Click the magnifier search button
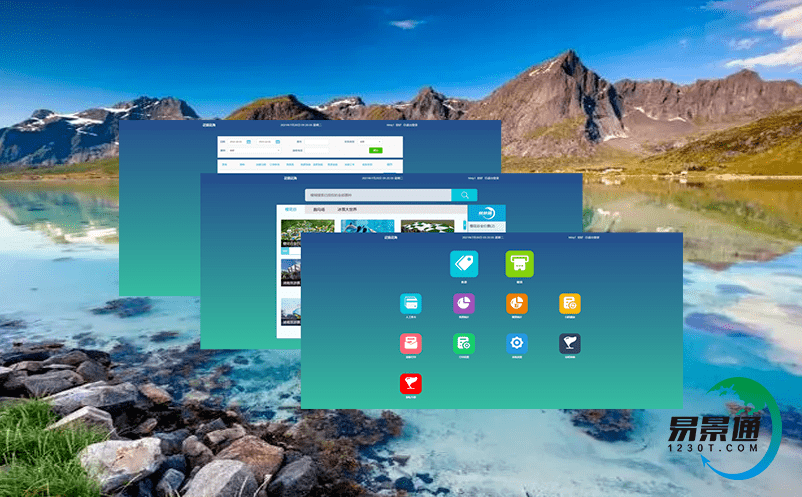Image resolution: width=802 pixels, height=497 pixels. [464, 195]
